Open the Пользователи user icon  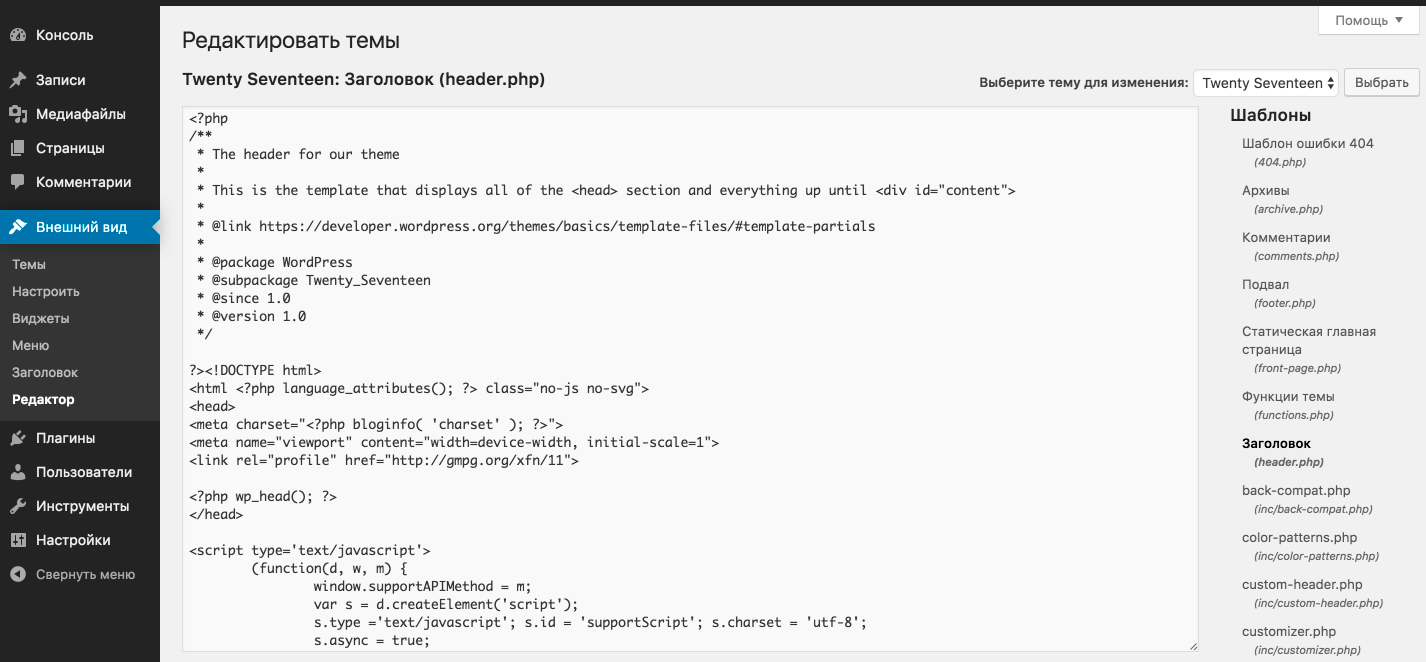tap(18, 472)
